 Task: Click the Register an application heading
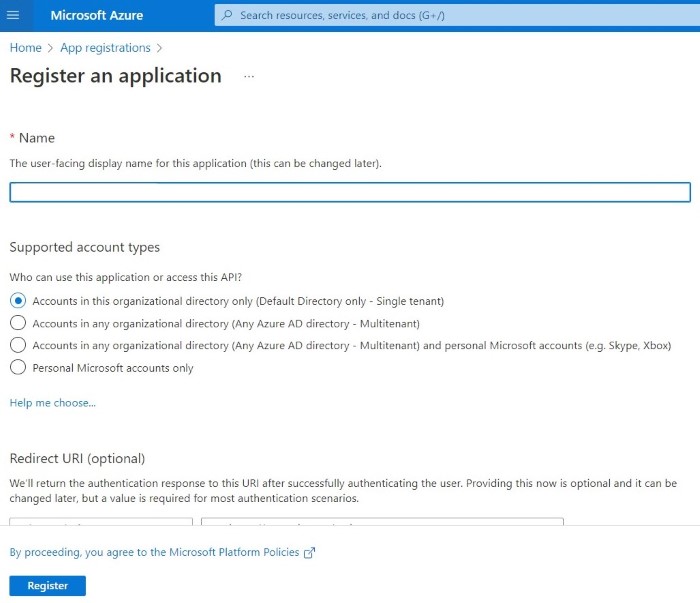[116, 76]
